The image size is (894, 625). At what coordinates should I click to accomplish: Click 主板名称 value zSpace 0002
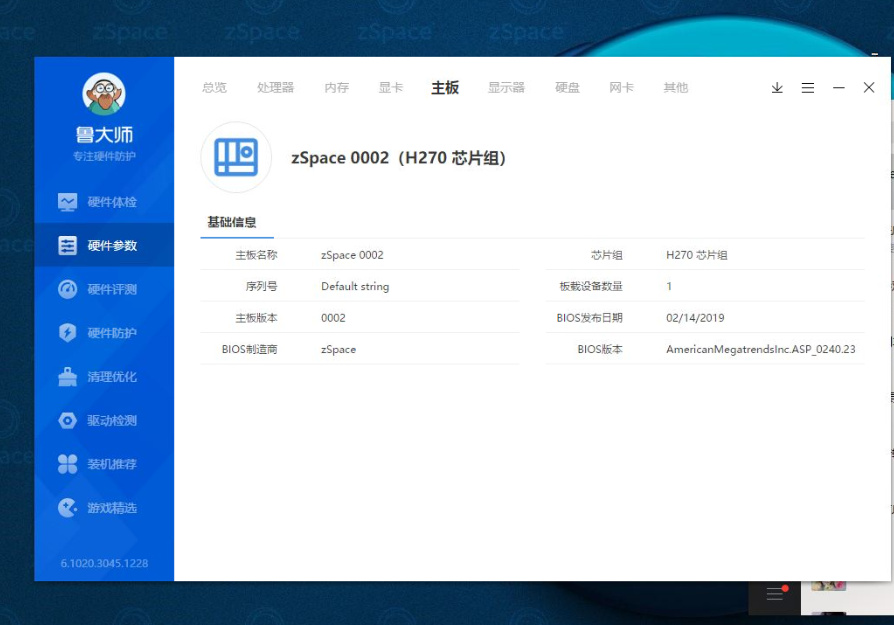coord(352,255)
